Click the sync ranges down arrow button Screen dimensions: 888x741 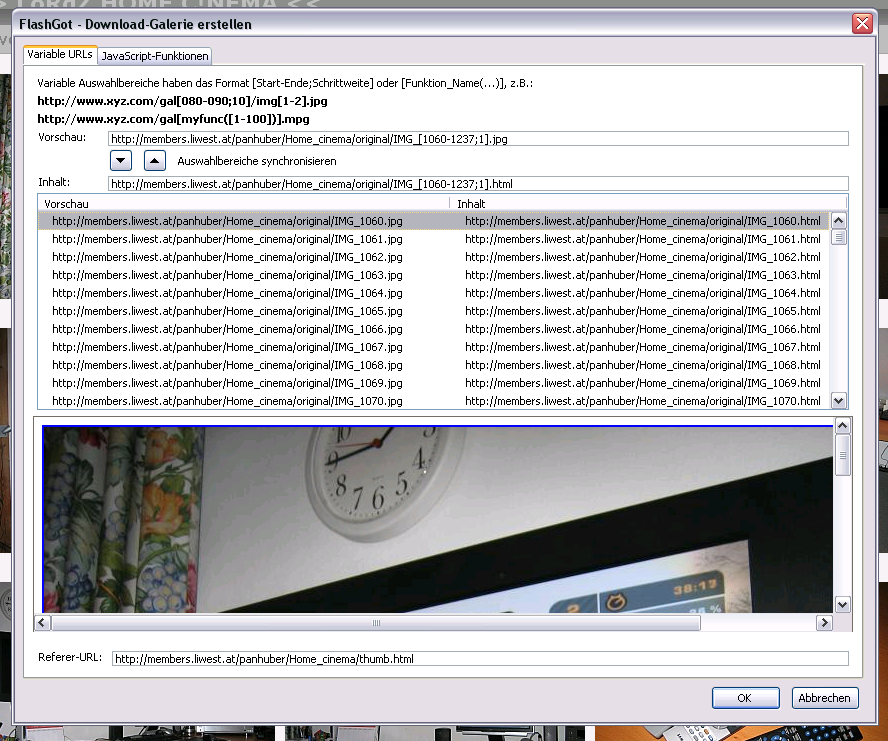[x=121, y=161]
